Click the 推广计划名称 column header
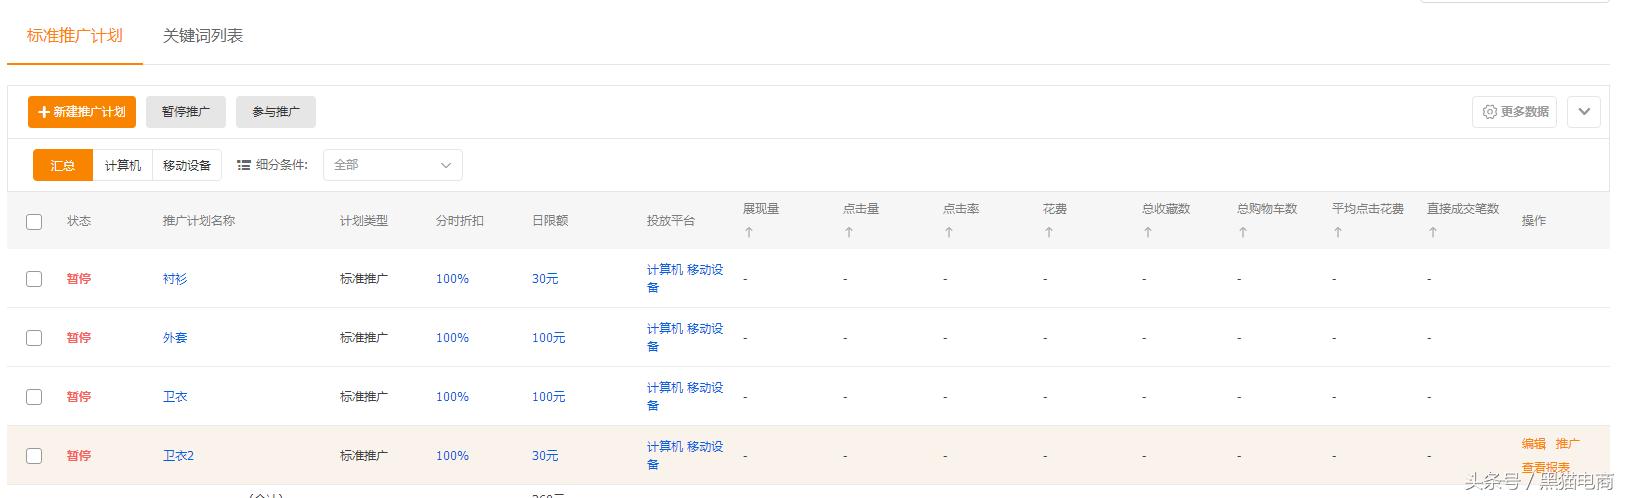 click(199, 221)
